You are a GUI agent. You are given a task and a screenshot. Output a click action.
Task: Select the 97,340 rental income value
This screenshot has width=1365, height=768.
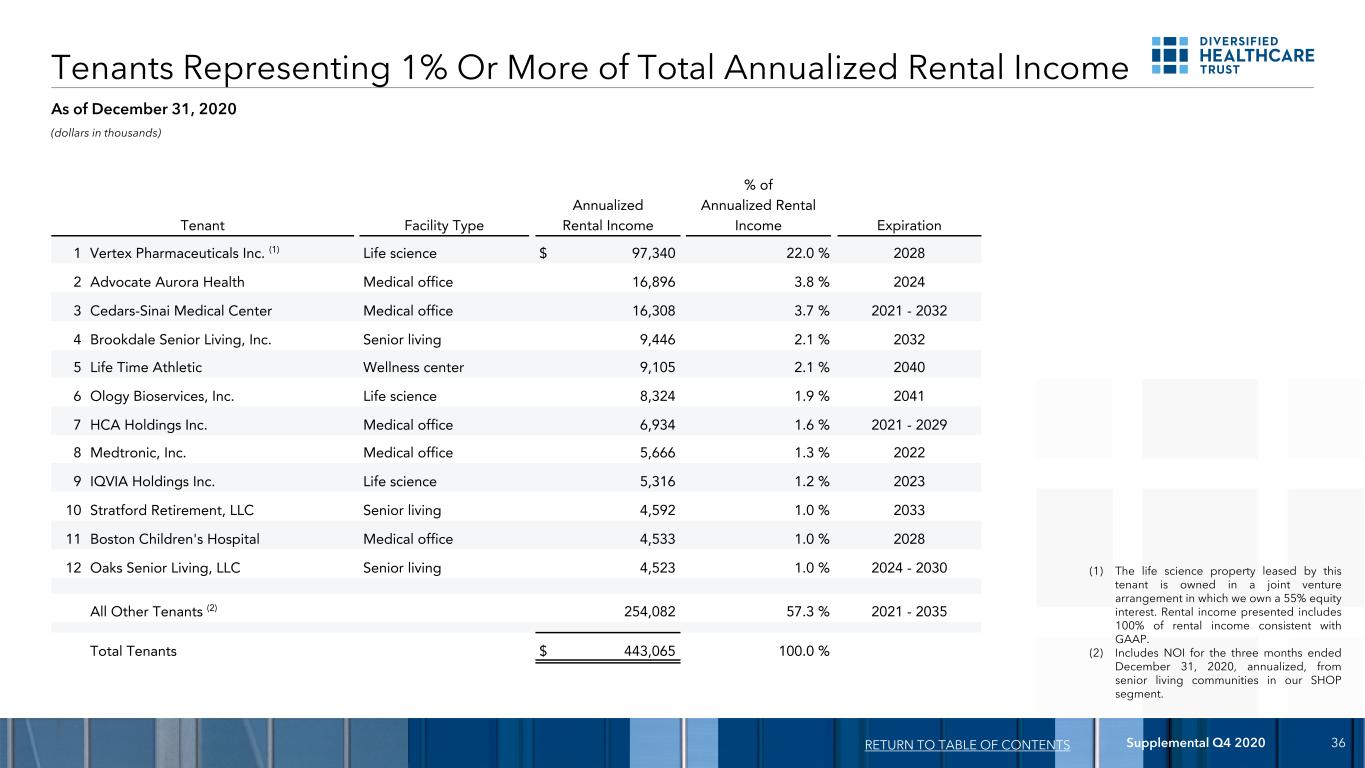tap(647, 253)
